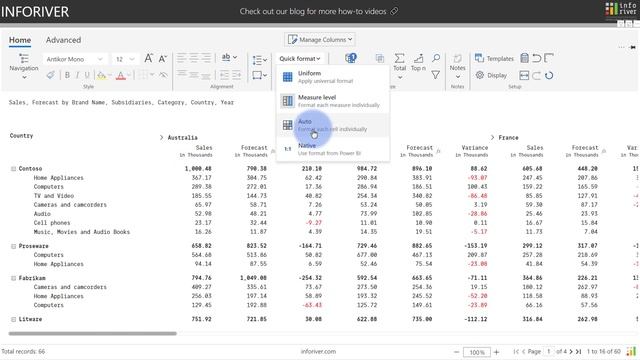Click the Notes icon
This screenshot has width=640, height=360.
coord(458,58)
